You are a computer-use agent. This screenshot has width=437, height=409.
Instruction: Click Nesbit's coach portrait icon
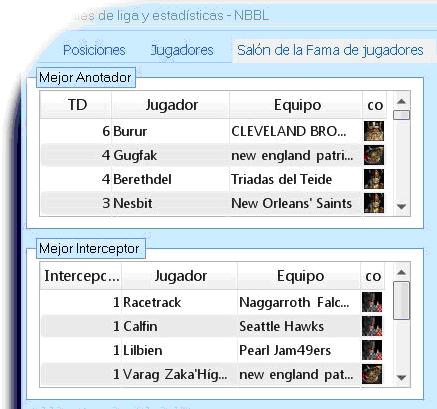pyautogui.click(x=374, y=203)
